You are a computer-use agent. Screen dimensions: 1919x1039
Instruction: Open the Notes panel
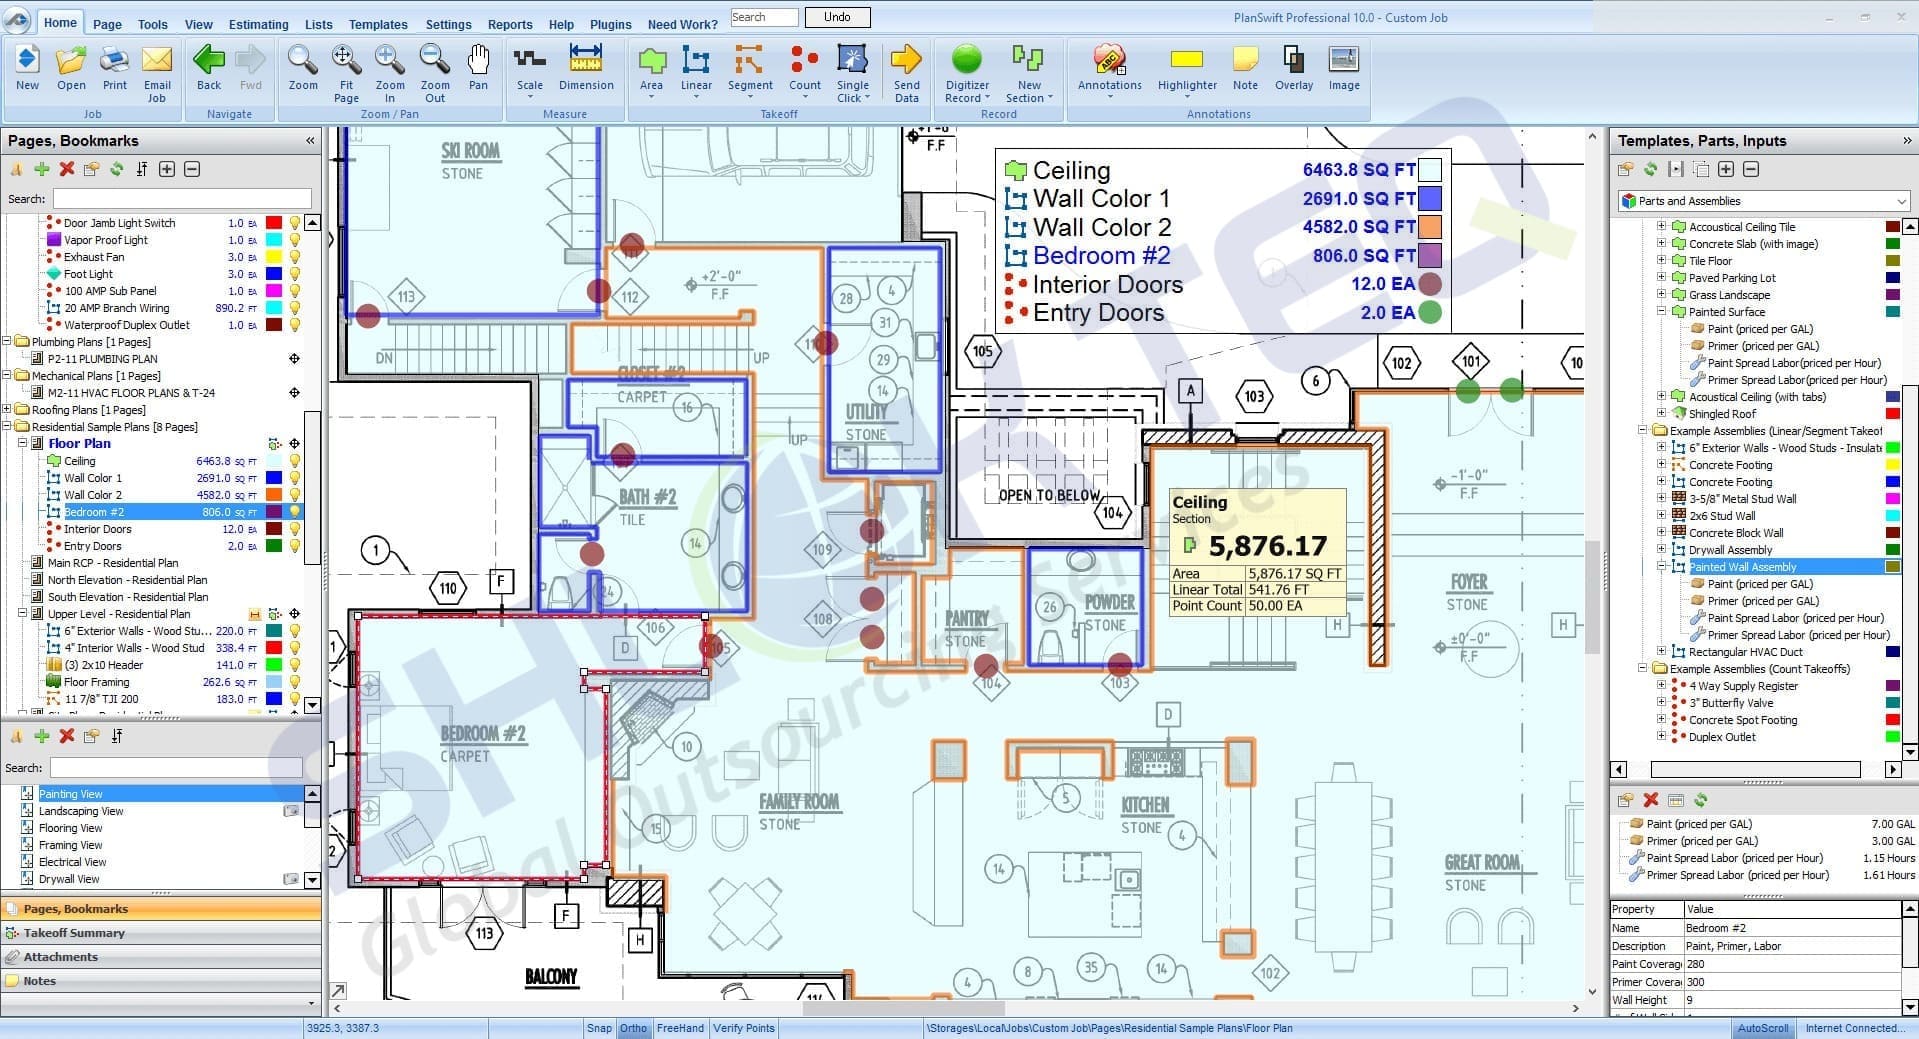click(161, 981)
